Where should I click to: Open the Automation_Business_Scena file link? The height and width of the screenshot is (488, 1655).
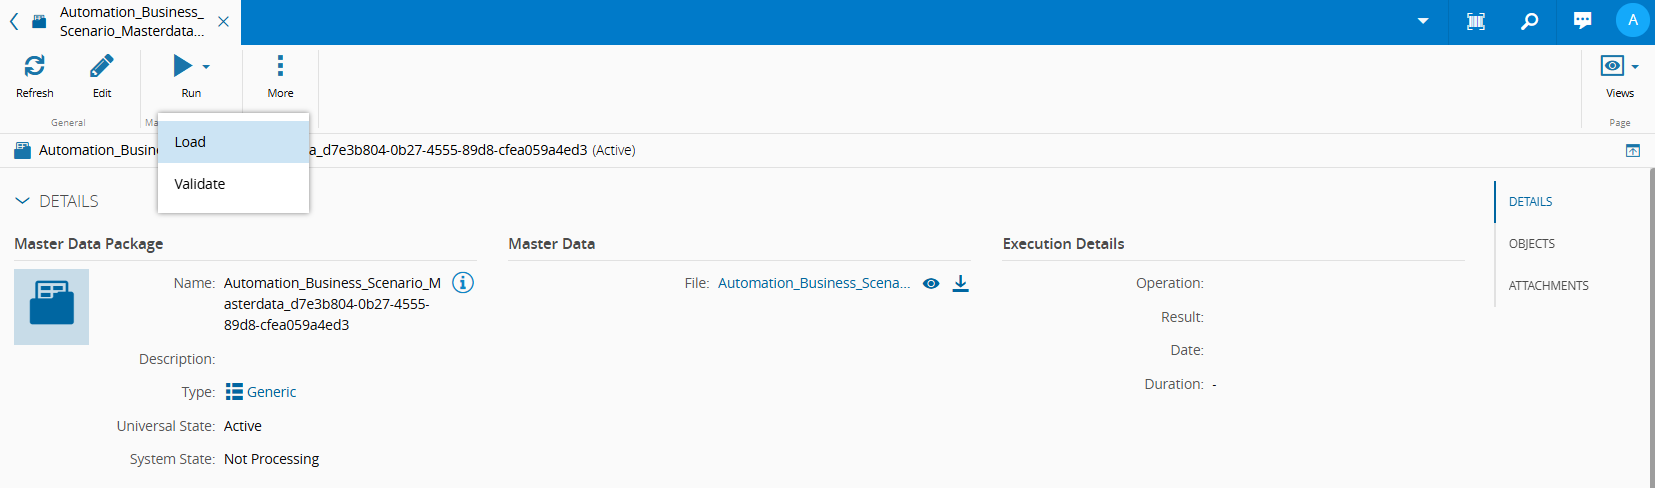coord(813,283)
